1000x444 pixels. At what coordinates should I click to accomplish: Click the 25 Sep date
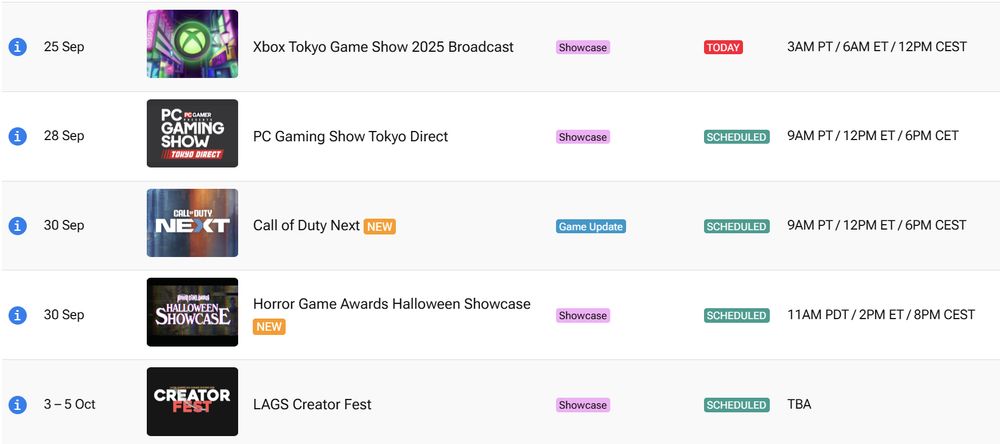(64, 47)
